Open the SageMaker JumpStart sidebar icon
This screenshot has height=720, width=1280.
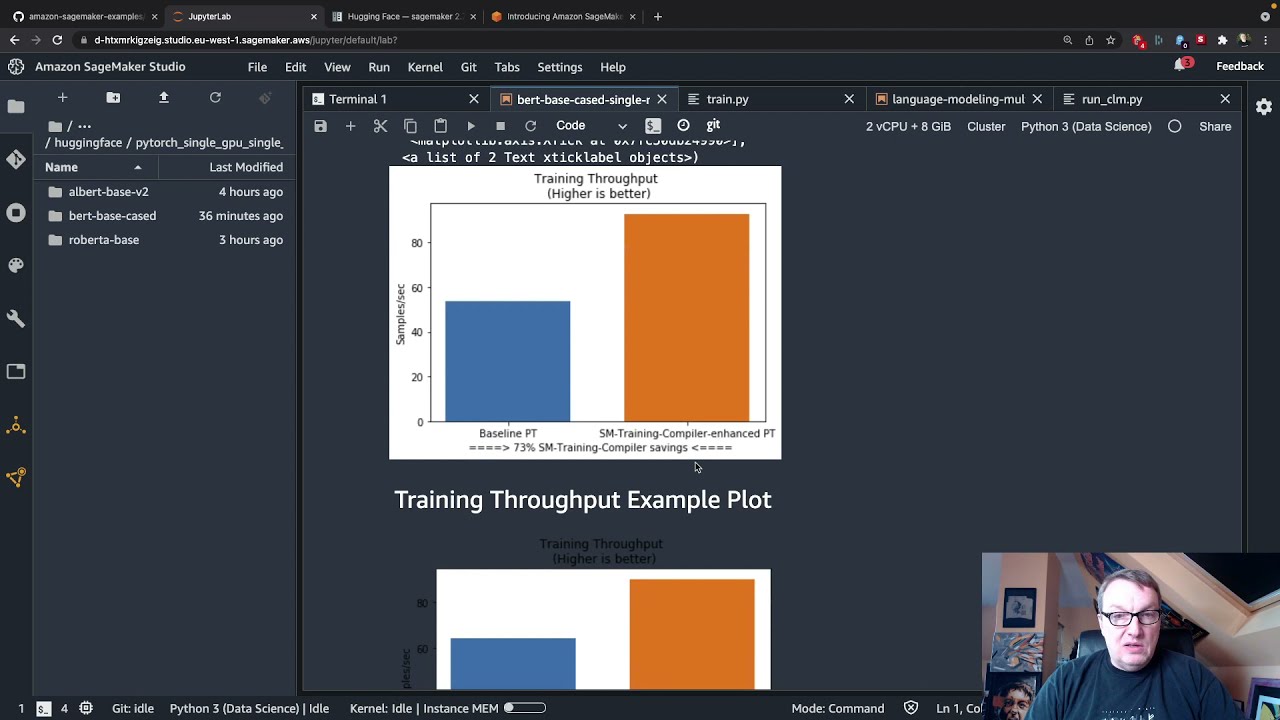point(16,425)
